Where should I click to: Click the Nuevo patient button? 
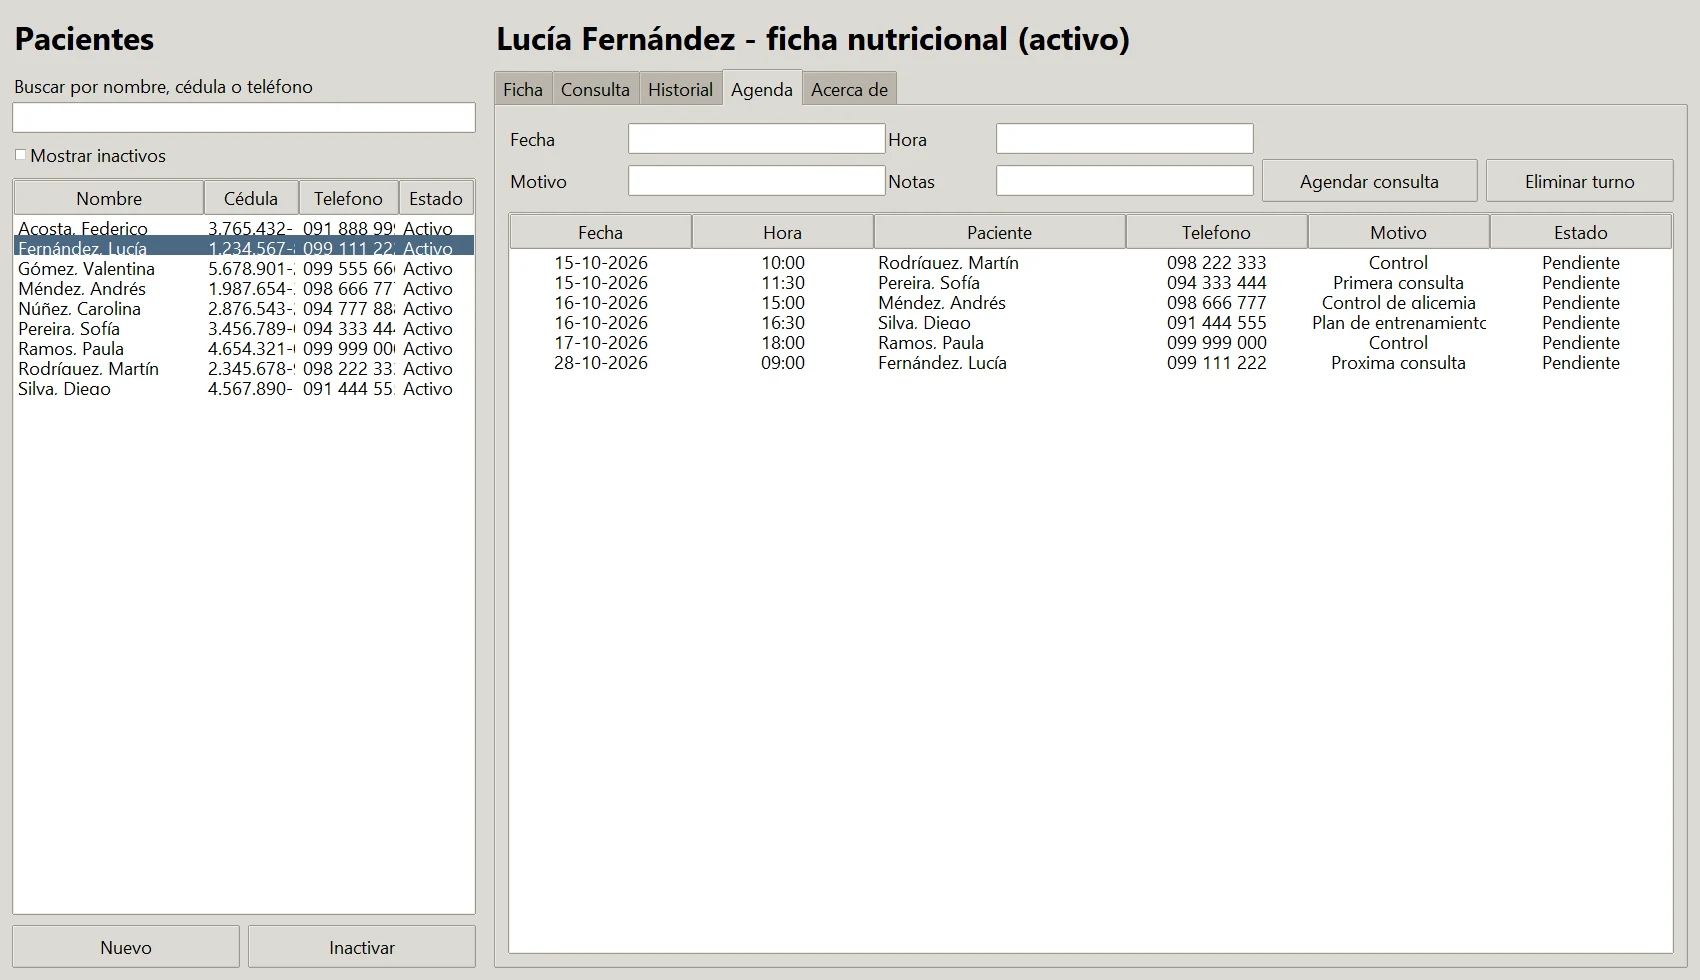coord(126,947)
